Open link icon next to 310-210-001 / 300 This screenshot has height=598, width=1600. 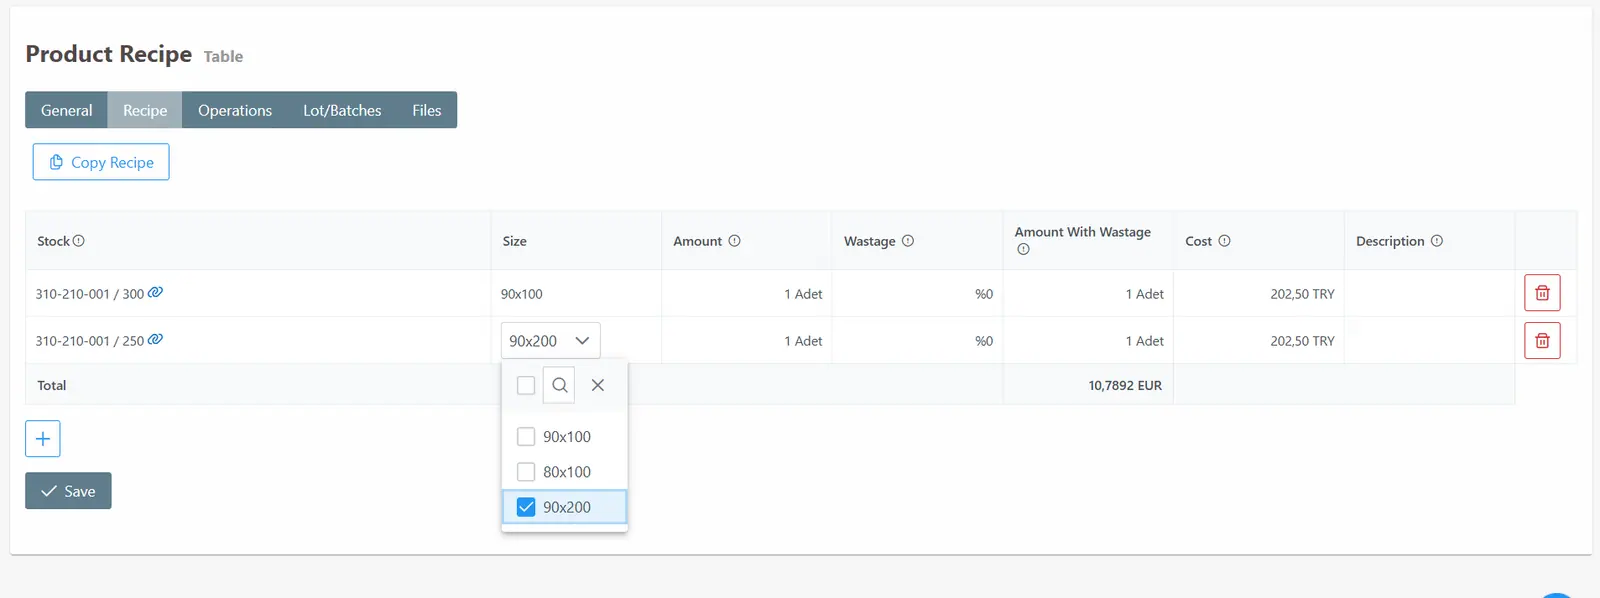pos(155,293)
